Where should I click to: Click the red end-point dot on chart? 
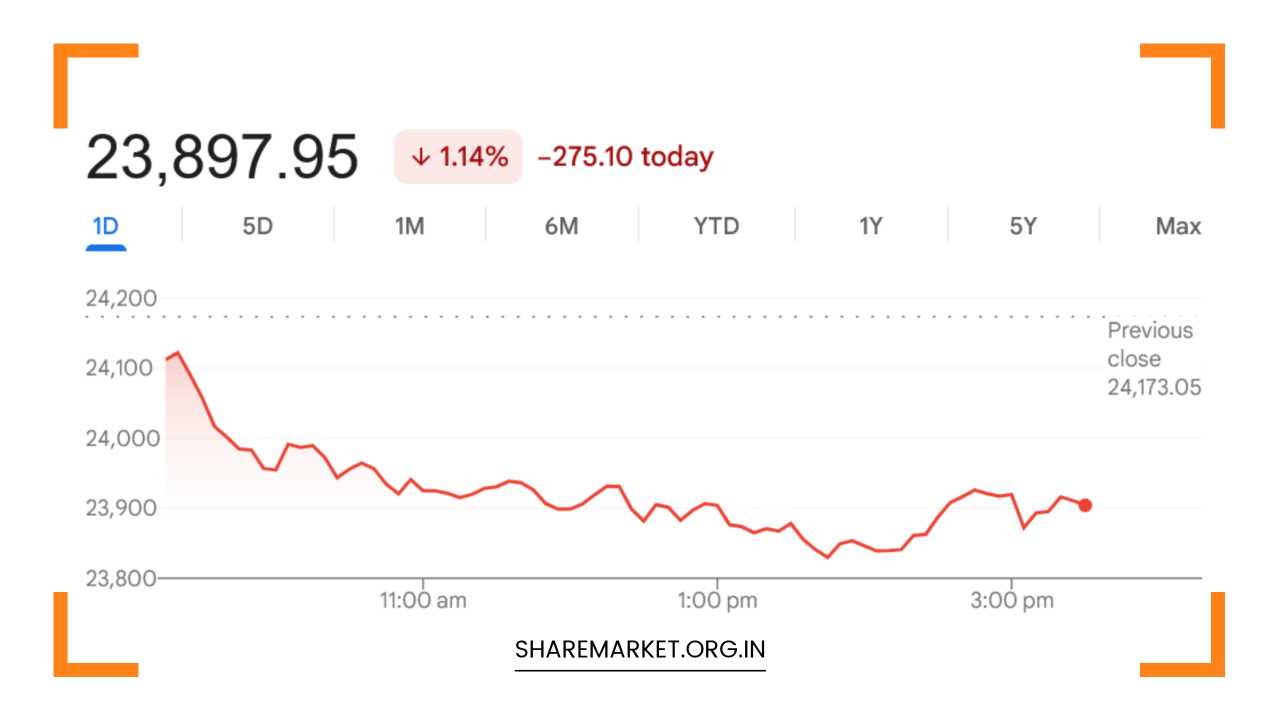(1085, 505)
